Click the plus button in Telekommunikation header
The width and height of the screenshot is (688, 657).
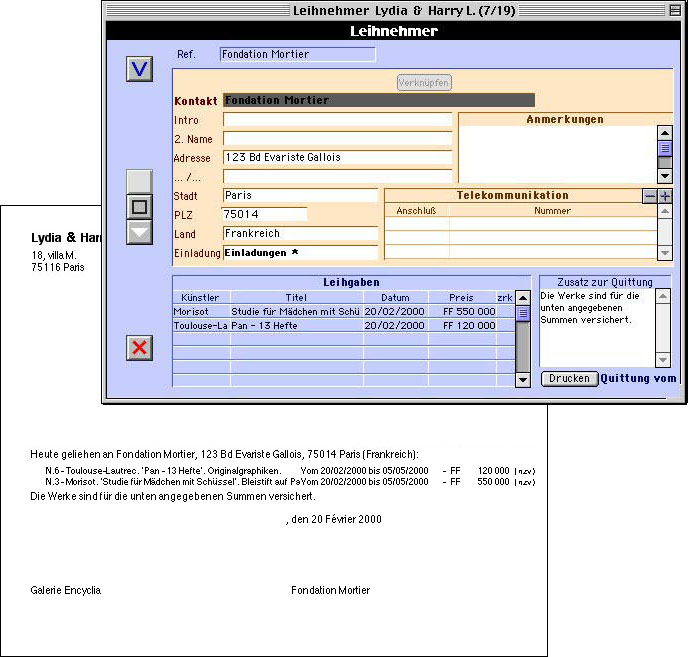point(665,196)
